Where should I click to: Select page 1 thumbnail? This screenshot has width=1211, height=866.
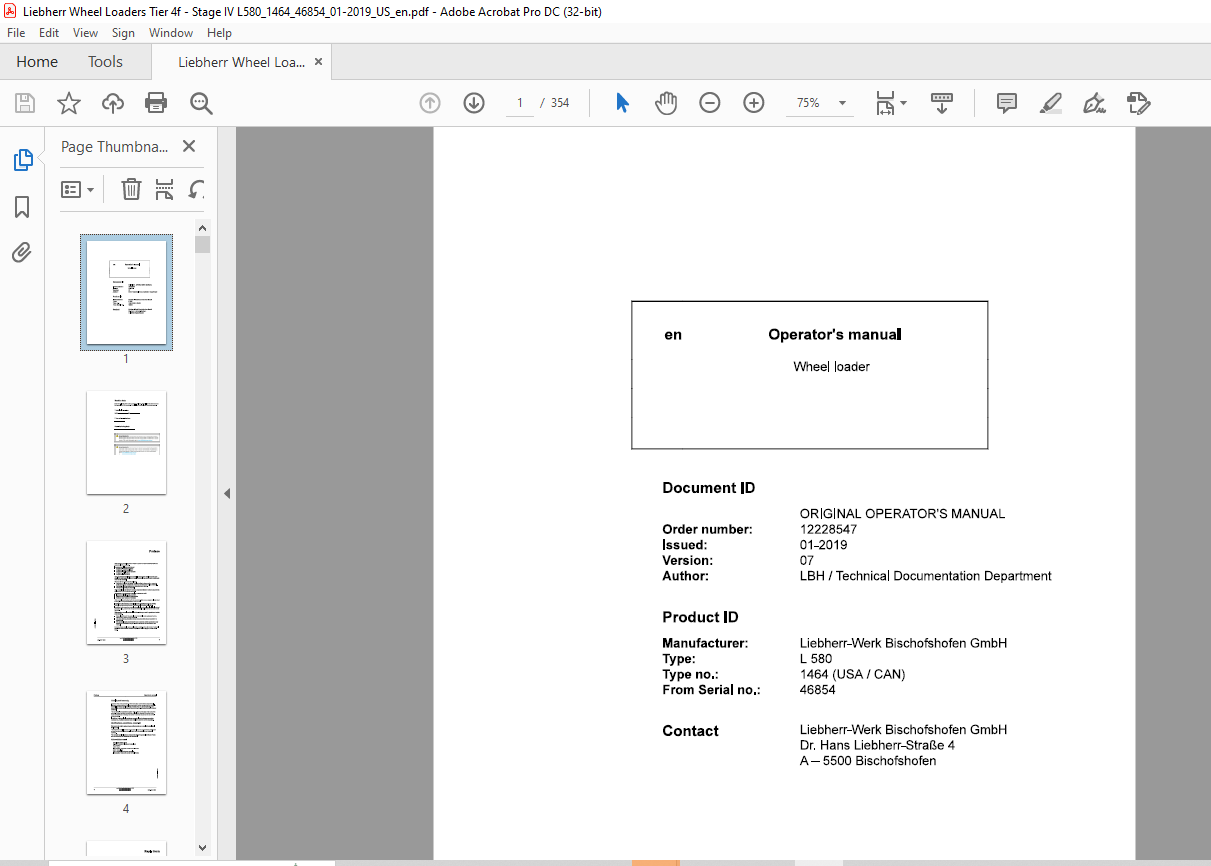coord(126,292)
